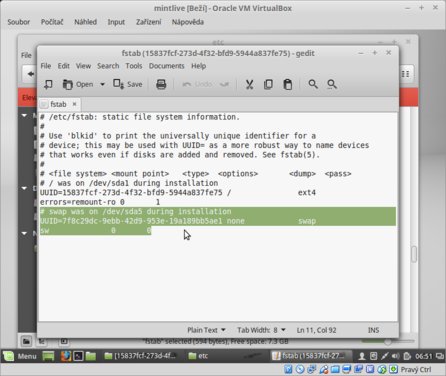446x376 pixels.
Task: Open the Tab Width dropdown
Action: (261, 330)
